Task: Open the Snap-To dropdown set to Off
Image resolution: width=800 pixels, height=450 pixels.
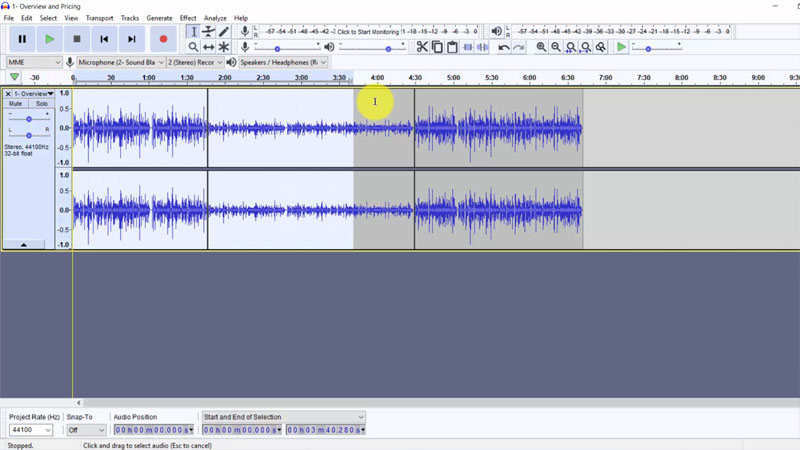Action: click(x=86, y=430)
